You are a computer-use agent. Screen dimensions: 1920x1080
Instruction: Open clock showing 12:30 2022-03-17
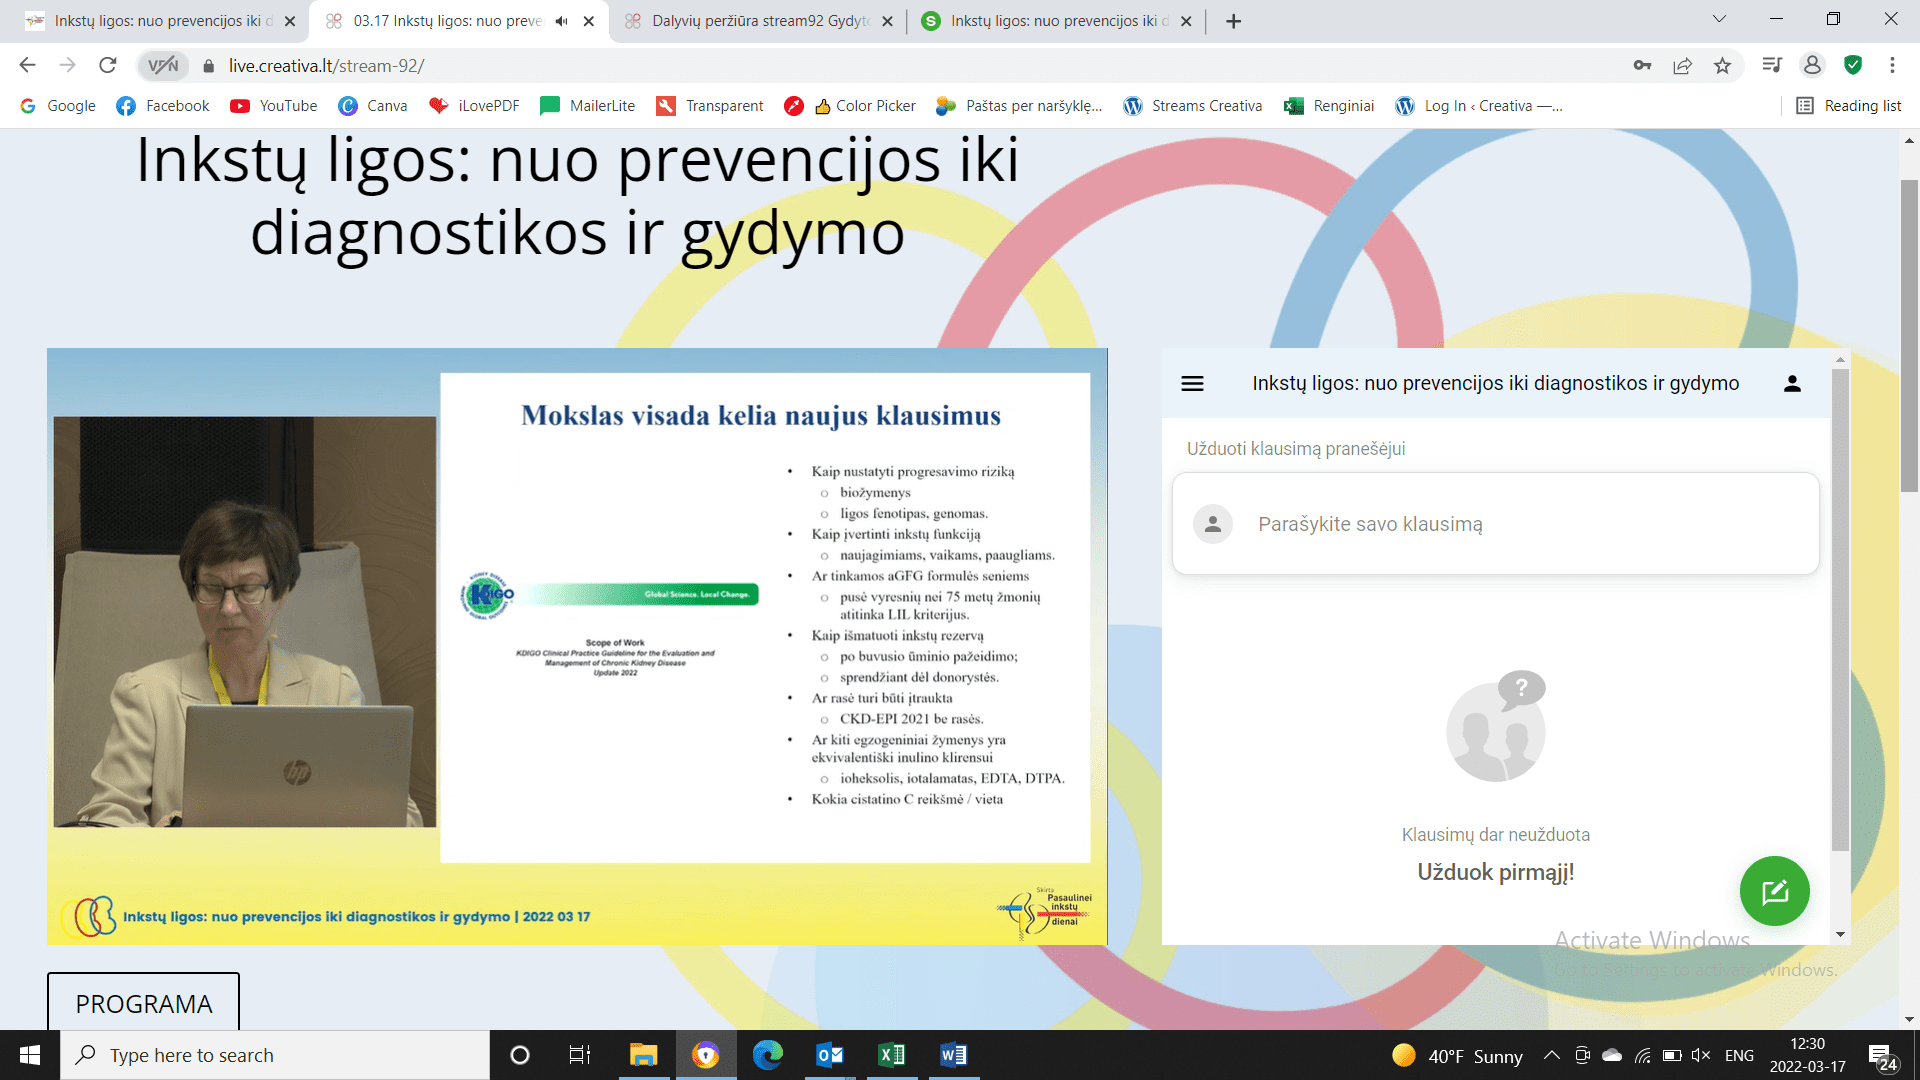pyautogui.click(x=1807, y=1055)
